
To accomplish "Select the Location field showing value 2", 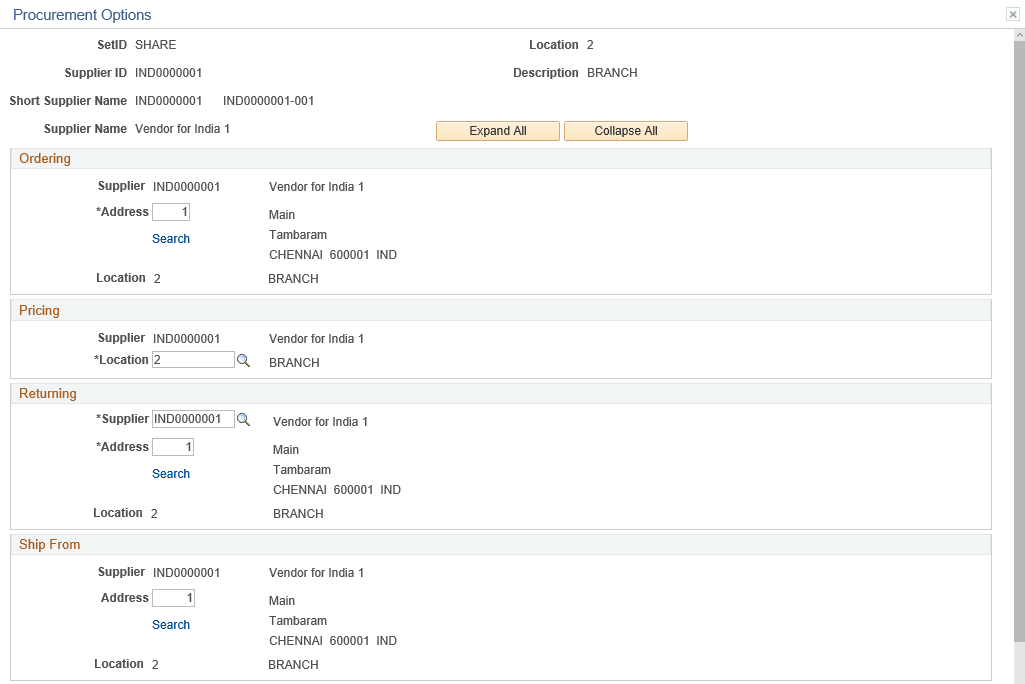I will 193,359.
